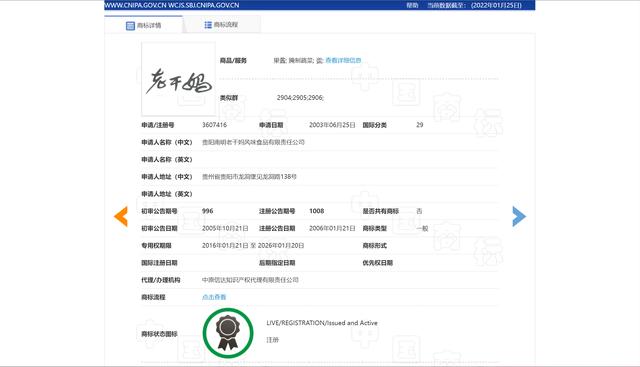Select registration announcement date 2006年01月21日

point(332,228)
